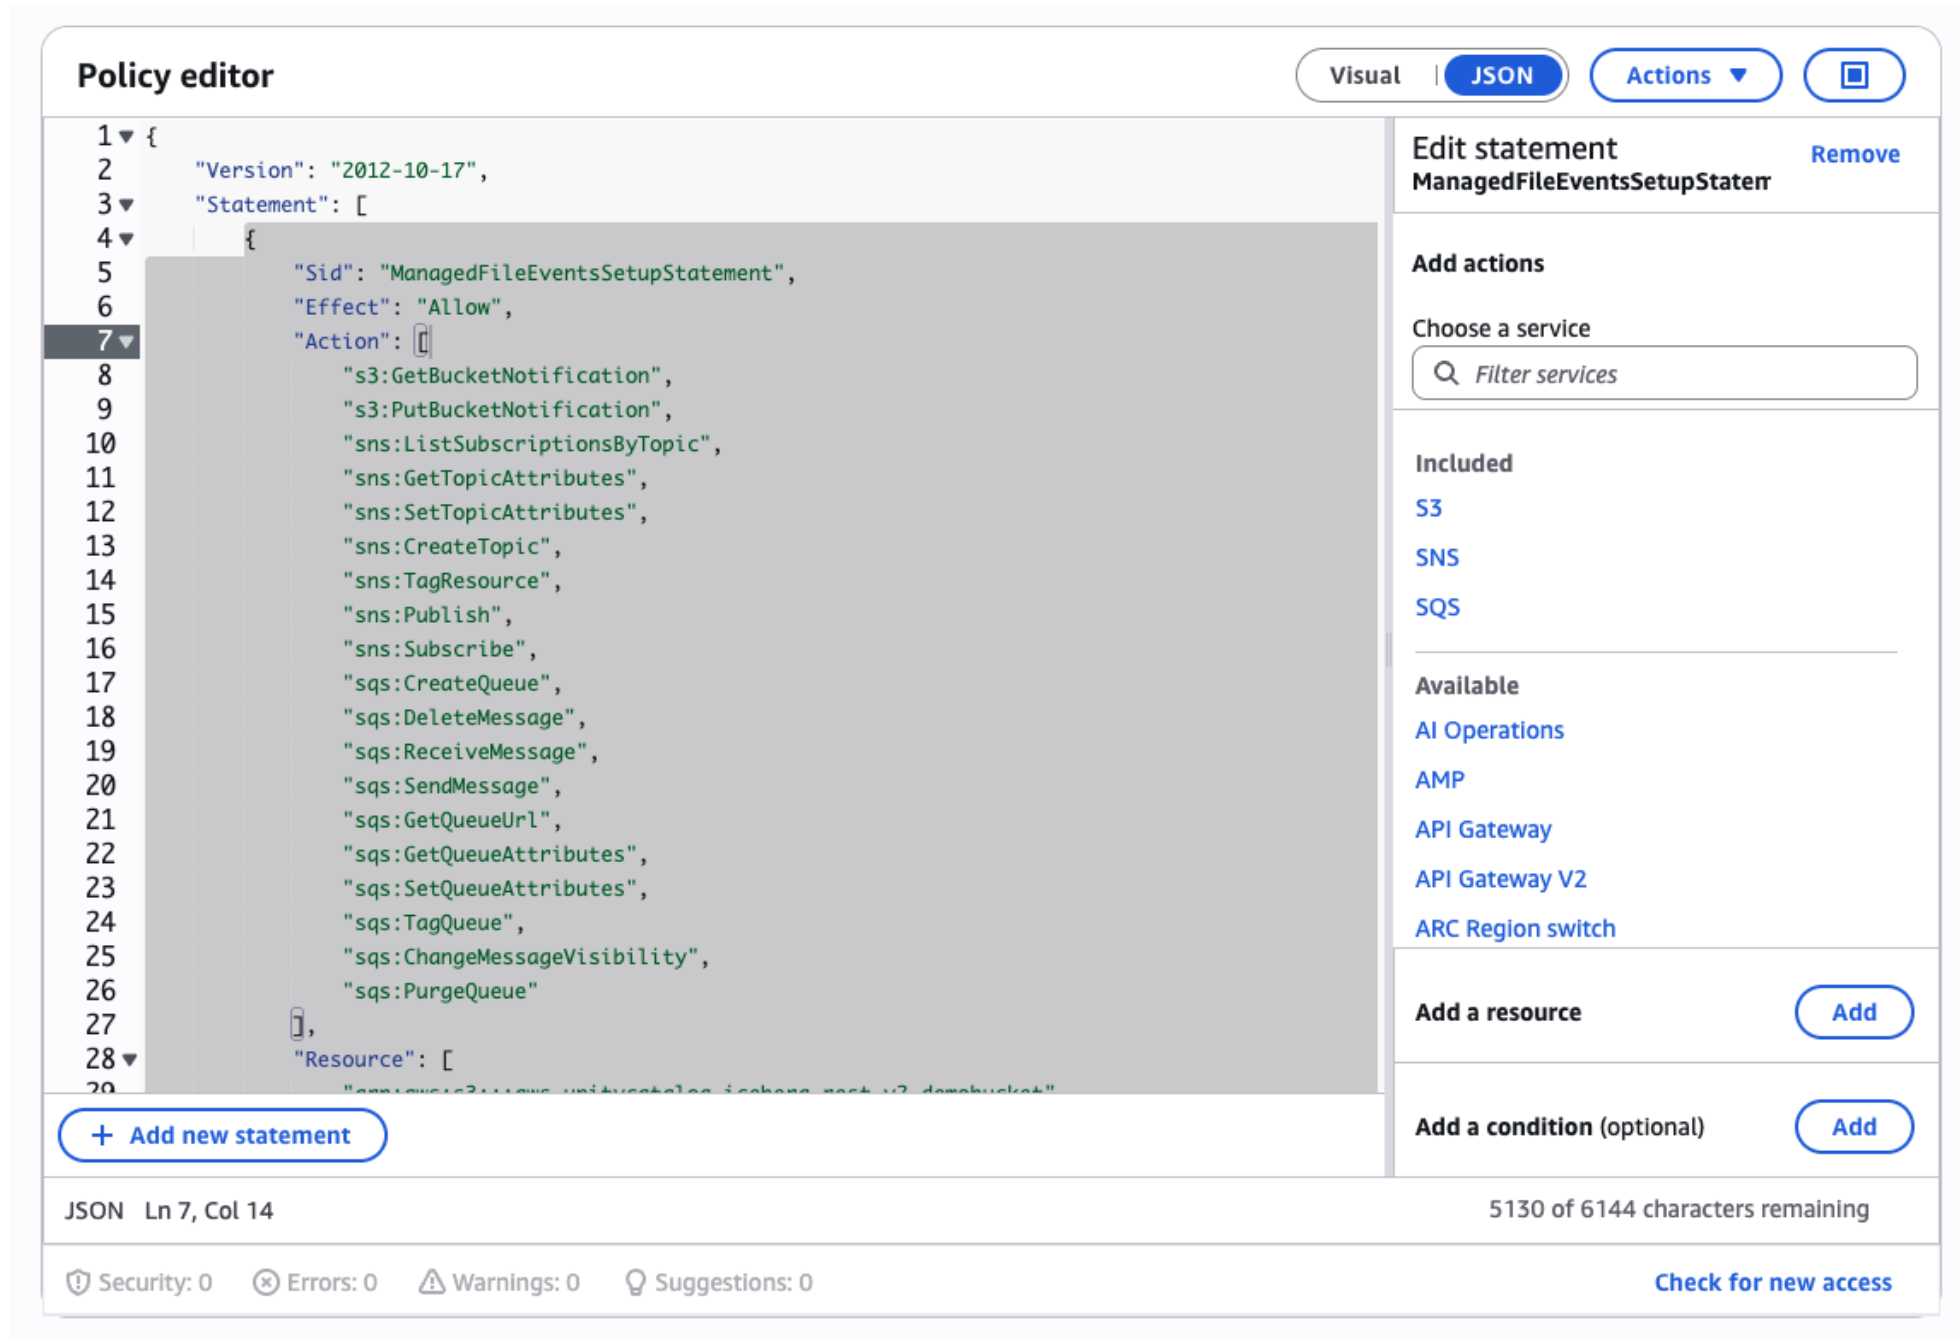Click the Suggestions lightbulb icon
Image resolution: width=1959 pixels, height=1339 pixels.
click(x=634, y=1282)
